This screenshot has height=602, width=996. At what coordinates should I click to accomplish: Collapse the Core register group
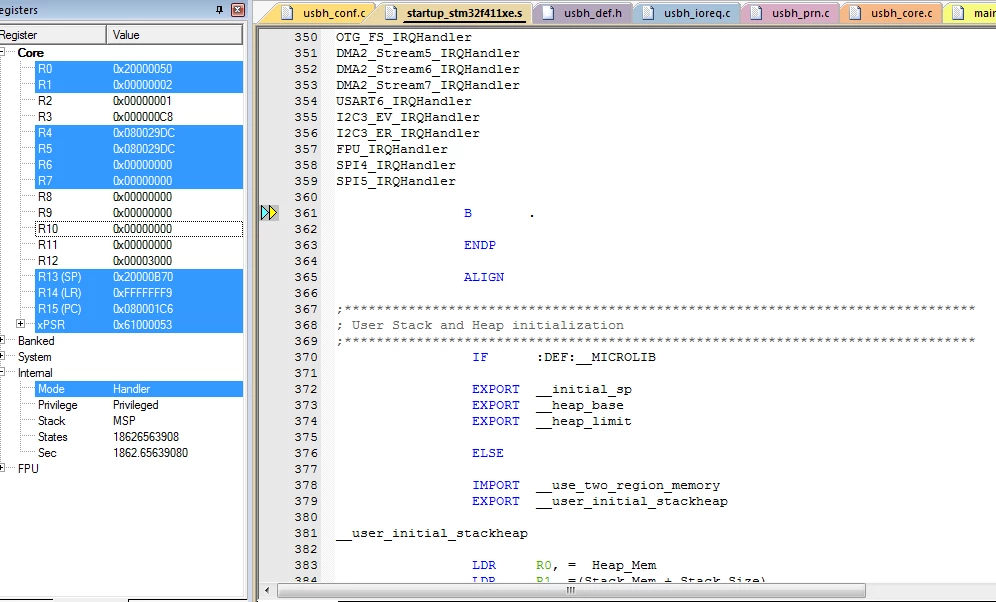point(2,53)
